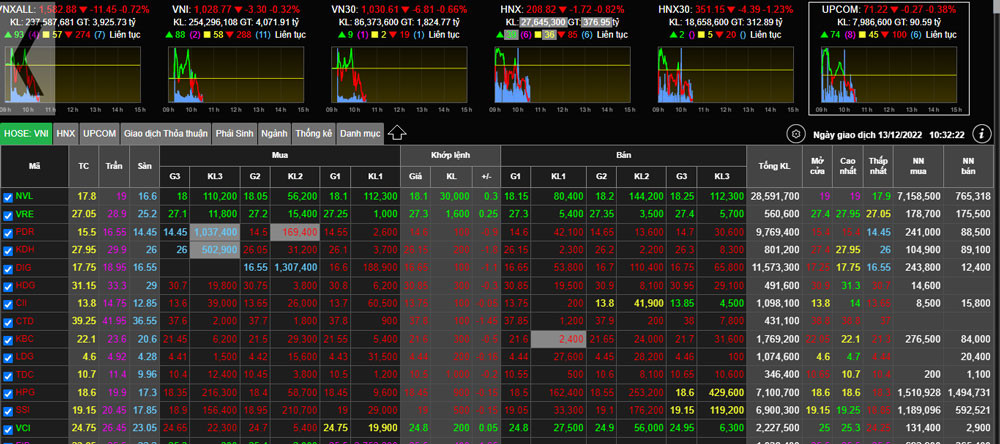This screenshot has height=444, width=1000.
Task: Switch to the HNX tab
Action: (66, 132)
